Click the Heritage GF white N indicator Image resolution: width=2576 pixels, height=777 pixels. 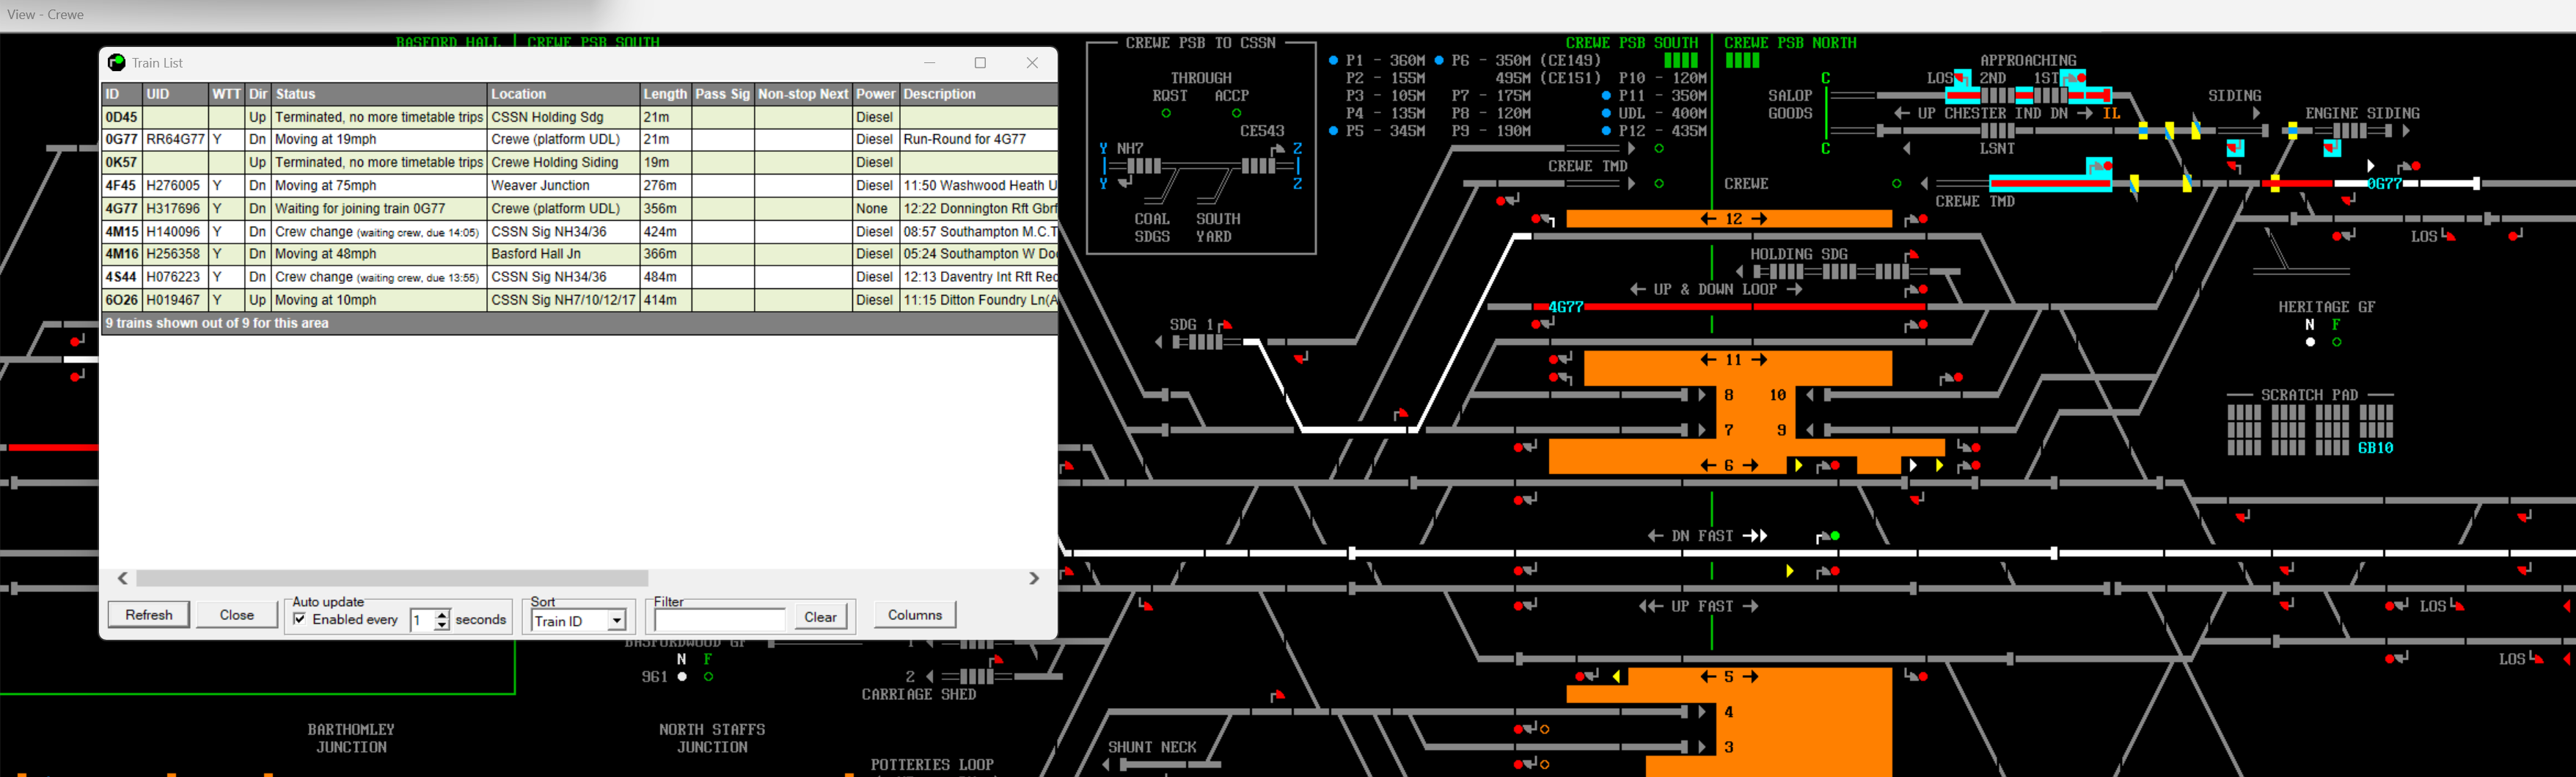click(2310, 342)
